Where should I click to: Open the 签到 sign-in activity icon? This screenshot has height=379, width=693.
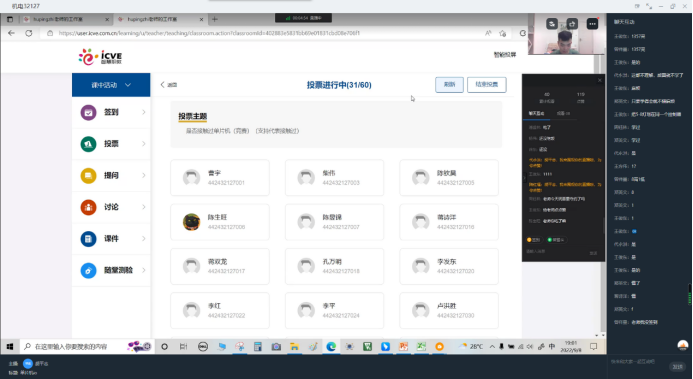point(88,112)
